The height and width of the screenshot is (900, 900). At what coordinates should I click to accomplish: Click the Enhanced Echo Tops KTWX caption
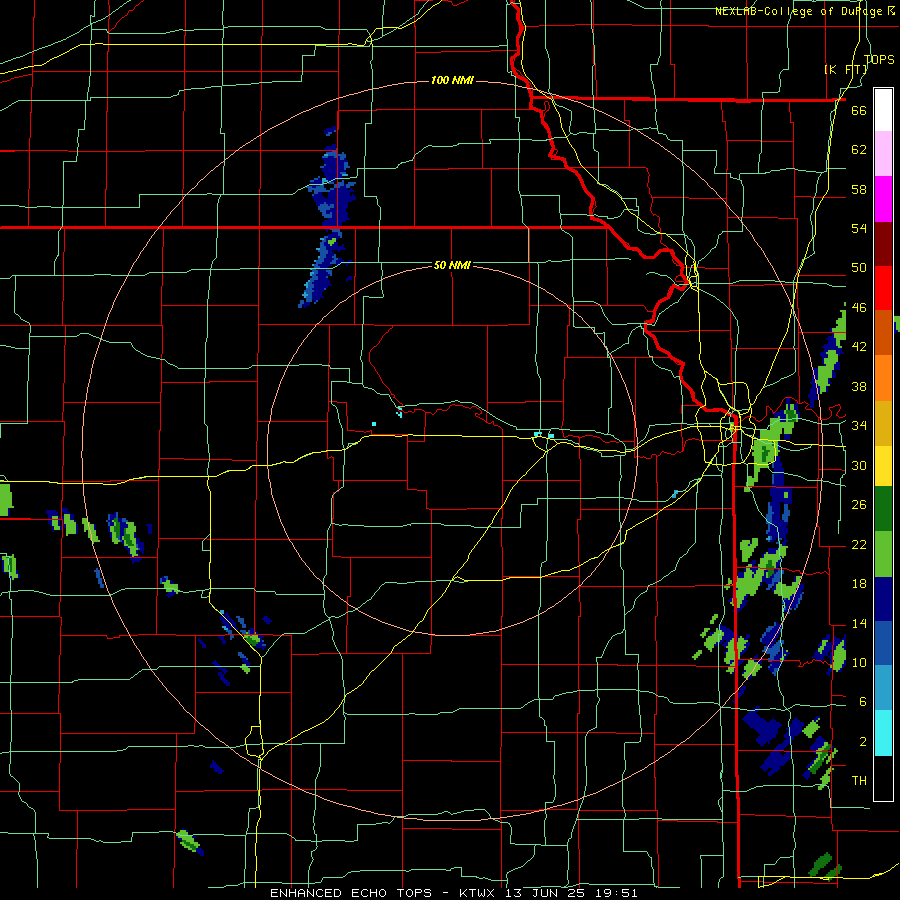(x=453, y=893)
